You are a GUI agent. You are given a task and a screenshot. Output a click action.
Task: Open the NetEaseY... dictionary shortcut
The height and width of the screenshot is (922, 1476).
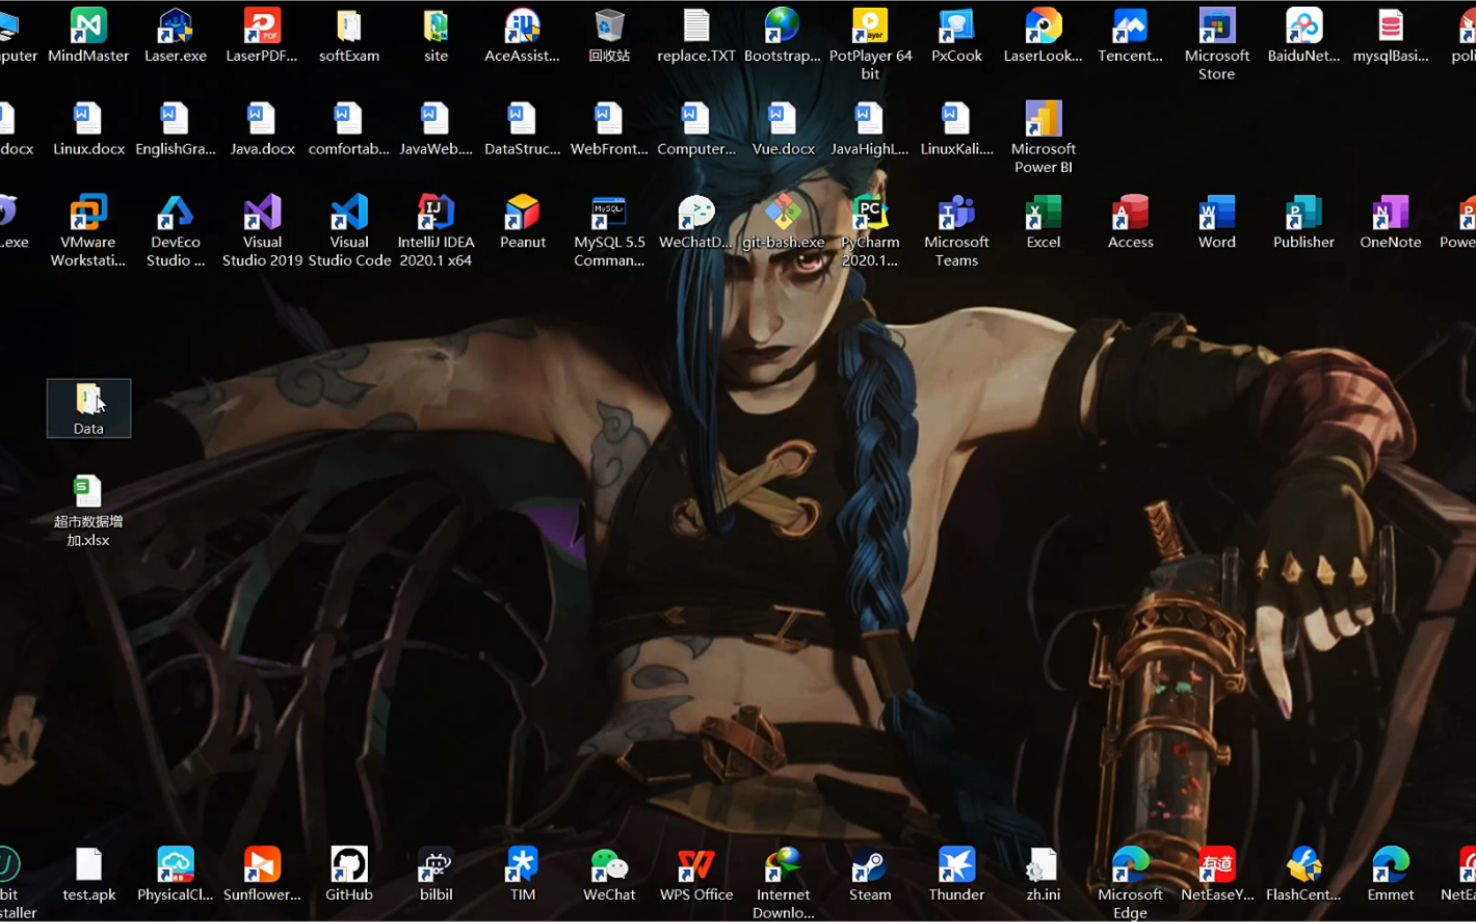(1217, 874)
